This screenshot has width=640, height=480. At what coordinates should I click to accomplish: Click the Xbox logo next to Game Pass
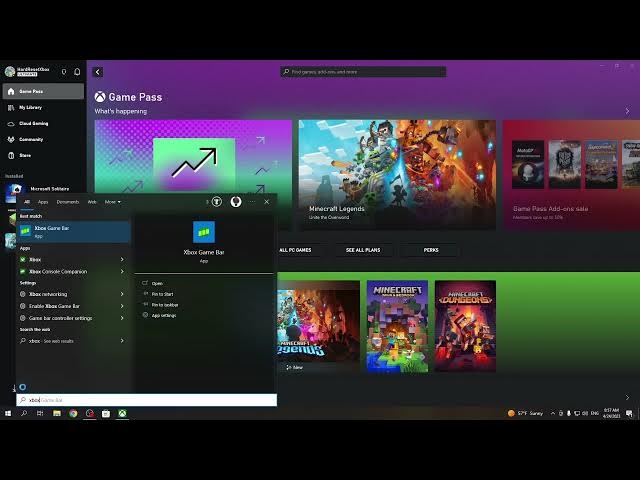click(100, 97)
